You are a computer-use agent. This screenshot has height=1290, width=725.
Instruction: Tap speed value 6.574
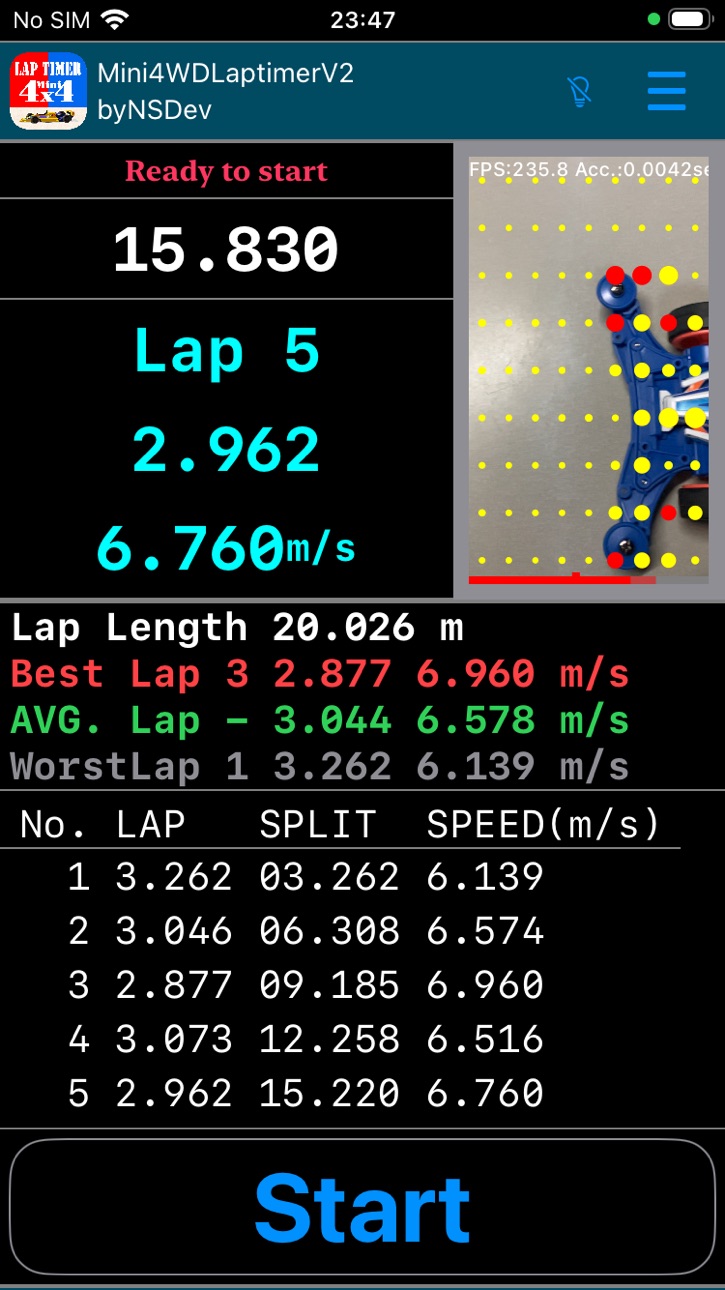pos(485,931)
